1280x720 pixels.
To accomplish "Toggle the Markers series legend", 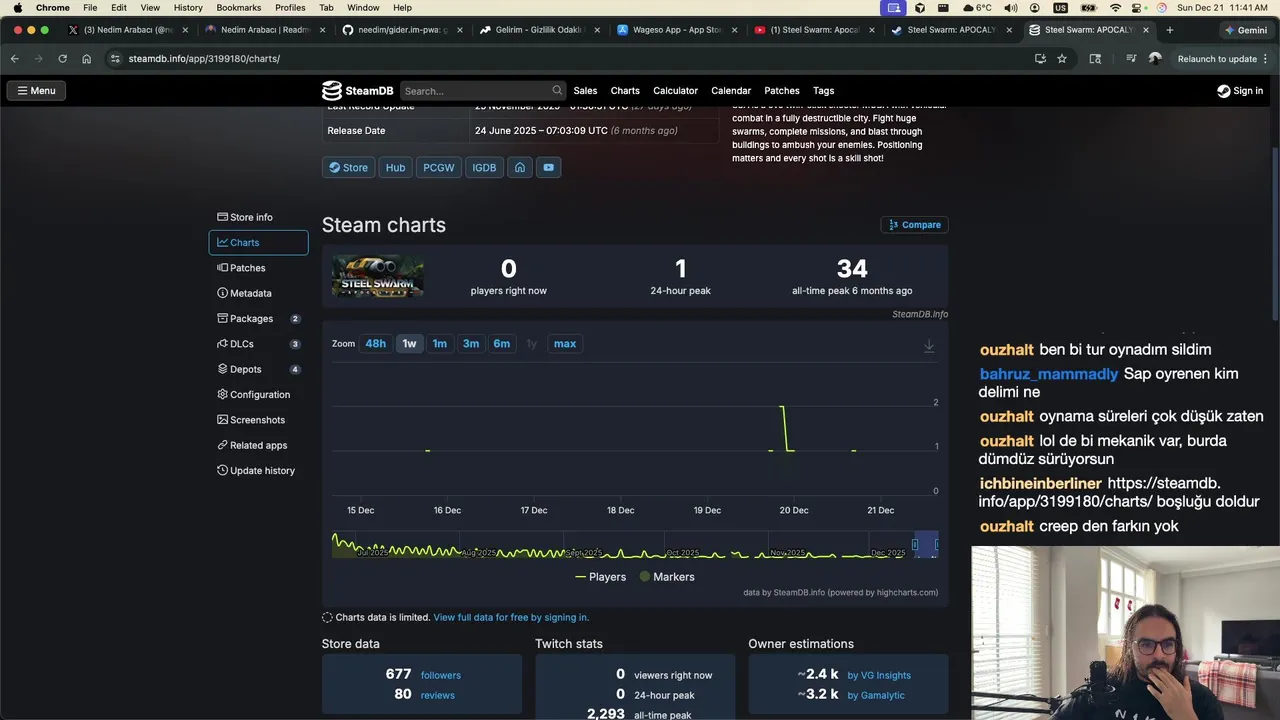I will pyautogui.click(x=667, y=577).
